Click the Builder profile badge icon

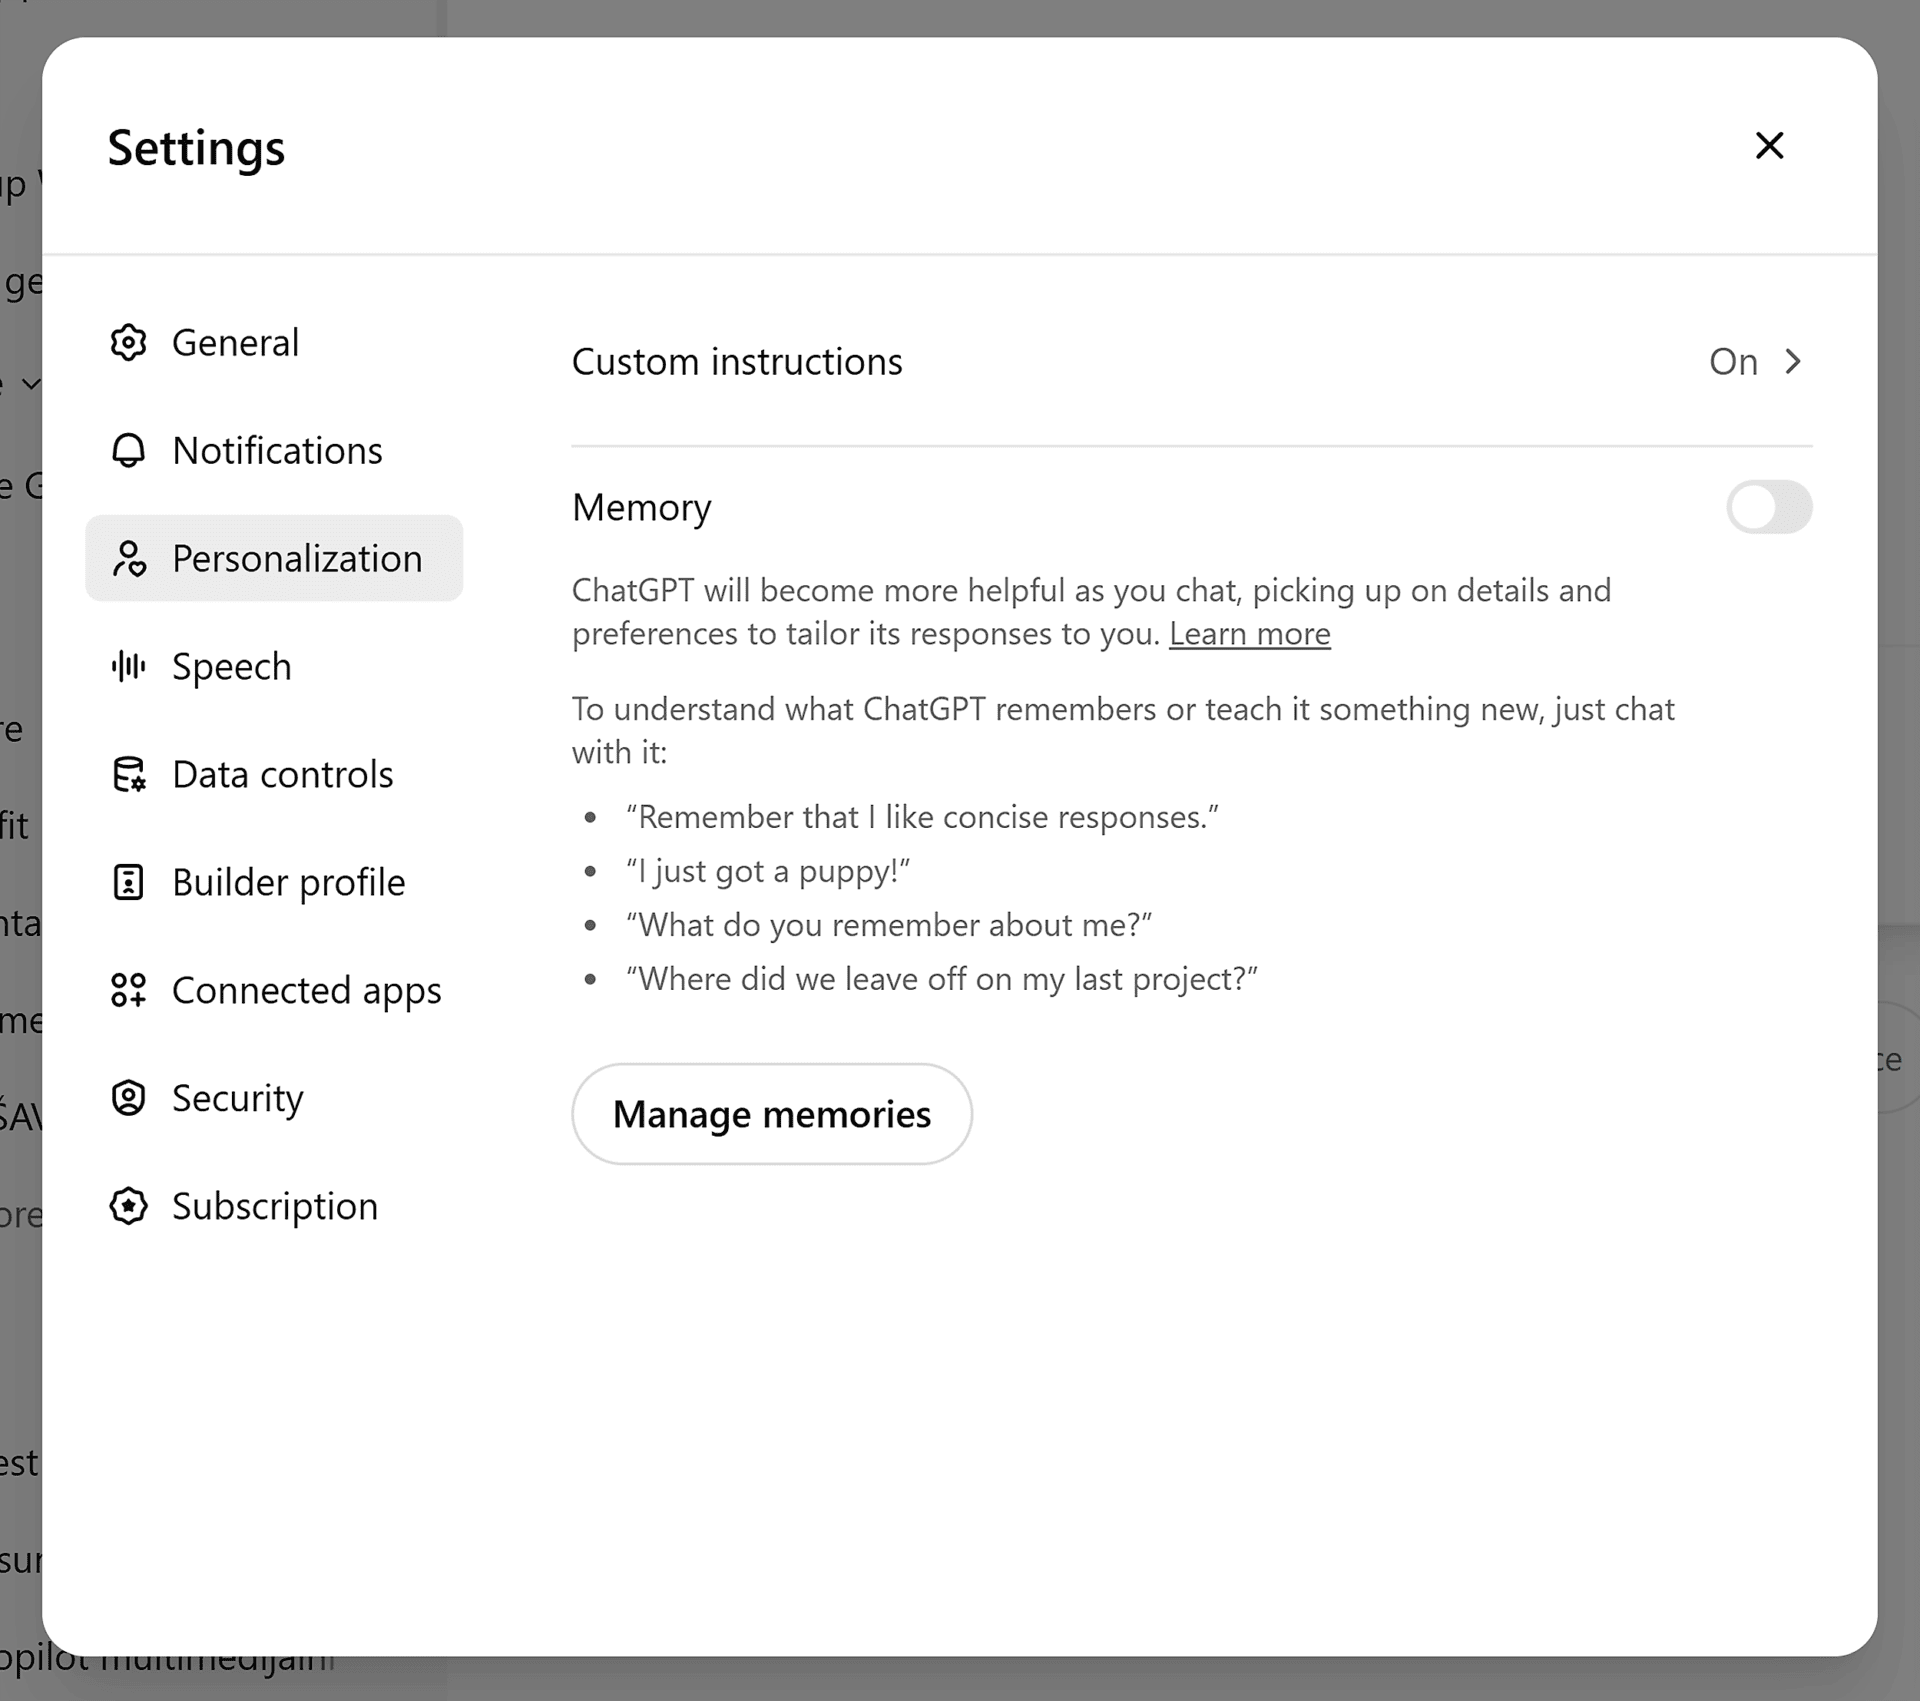tap(128, 883)
